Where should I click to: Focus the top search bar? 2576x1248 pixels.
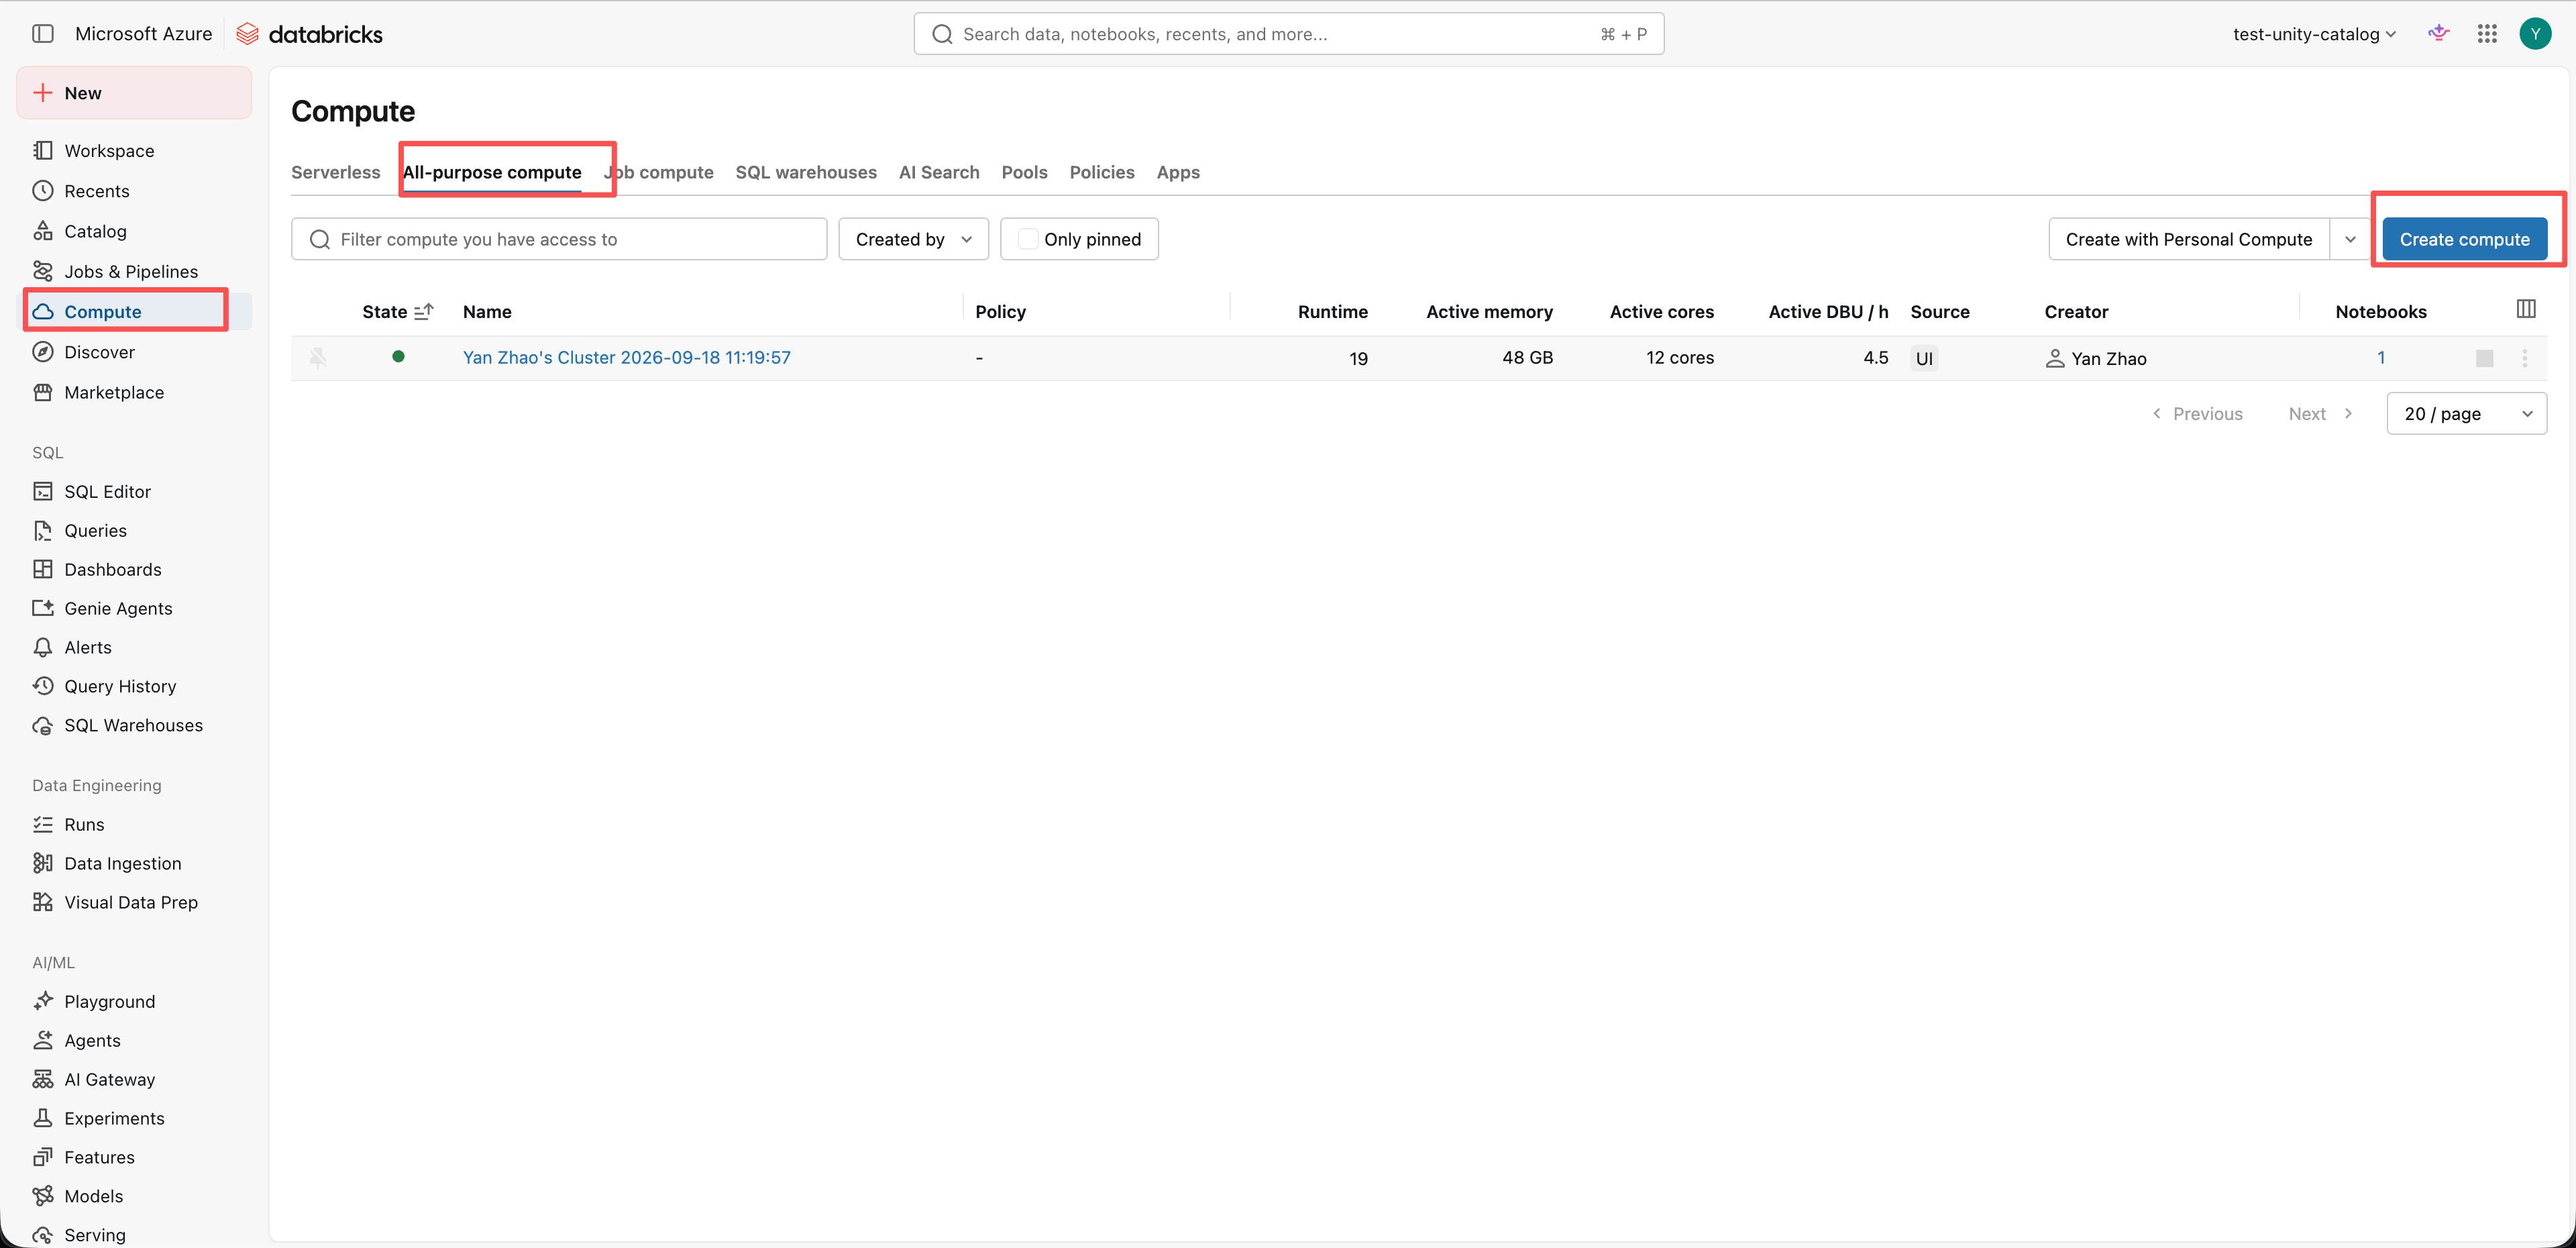(1288, 34)
